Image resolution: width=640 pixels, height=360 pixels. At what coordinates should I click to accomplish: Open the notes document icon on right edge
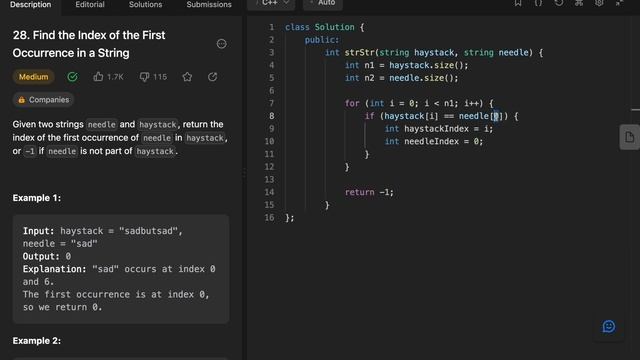[629, 137]
